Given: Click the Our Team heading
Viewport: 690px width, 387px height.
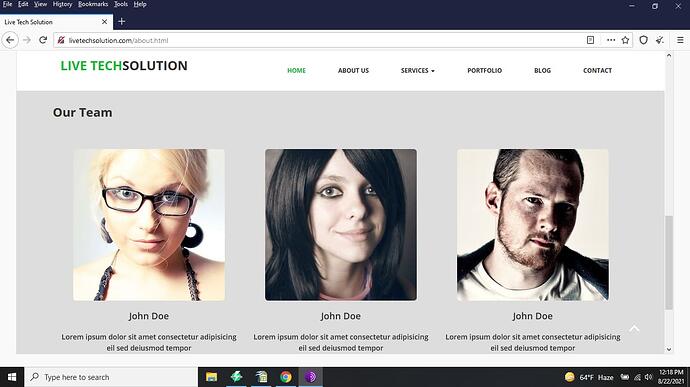Looking at the screenshot, I should point(82,113).
